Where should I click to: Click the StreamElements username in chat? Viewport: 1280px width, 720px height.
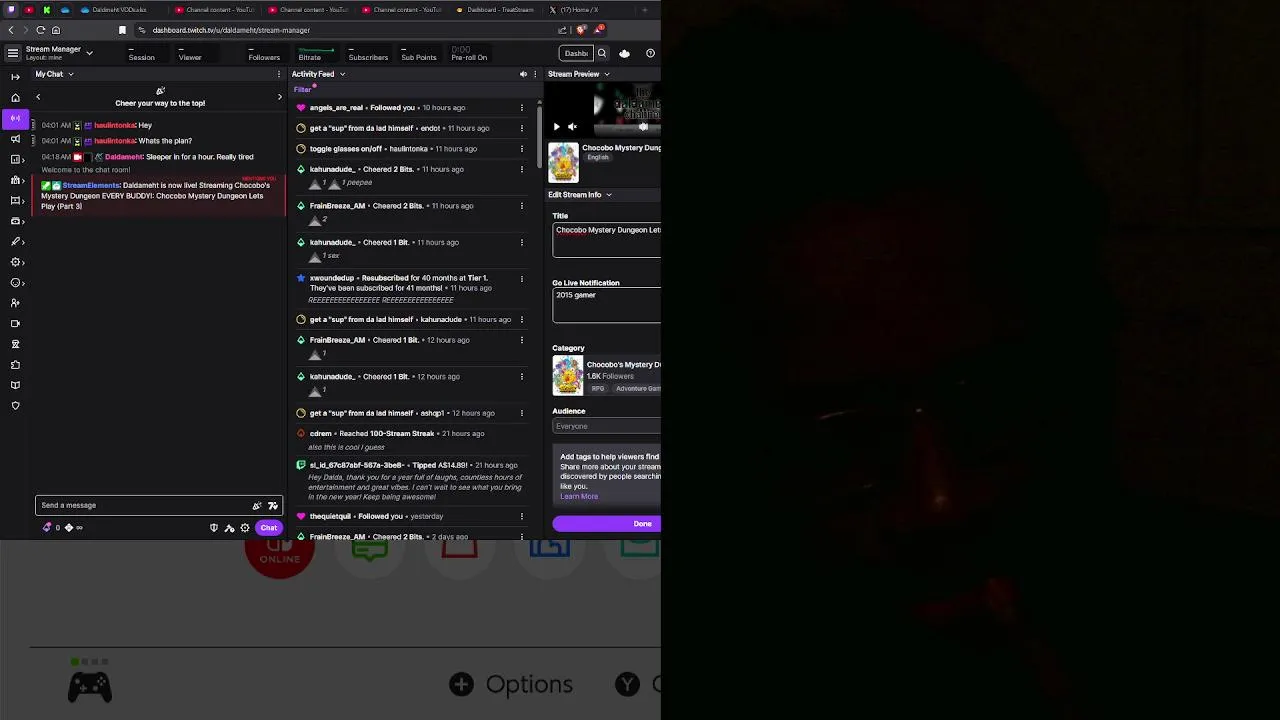tap(91, 185)
